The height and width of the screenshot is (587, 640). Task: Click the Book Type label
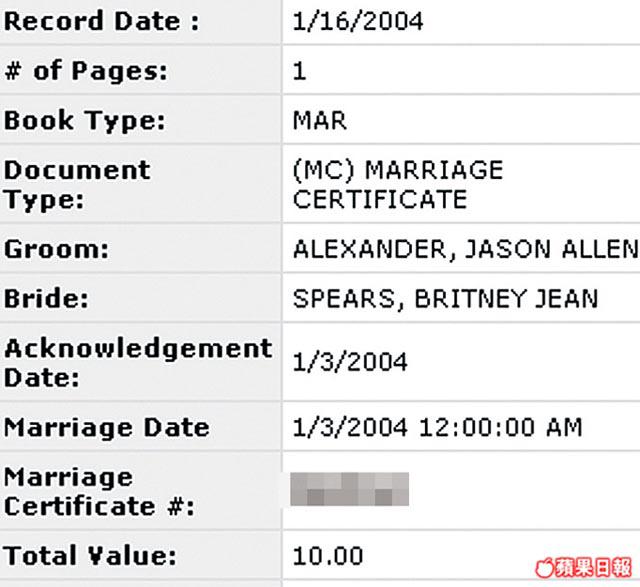[84, 121]
